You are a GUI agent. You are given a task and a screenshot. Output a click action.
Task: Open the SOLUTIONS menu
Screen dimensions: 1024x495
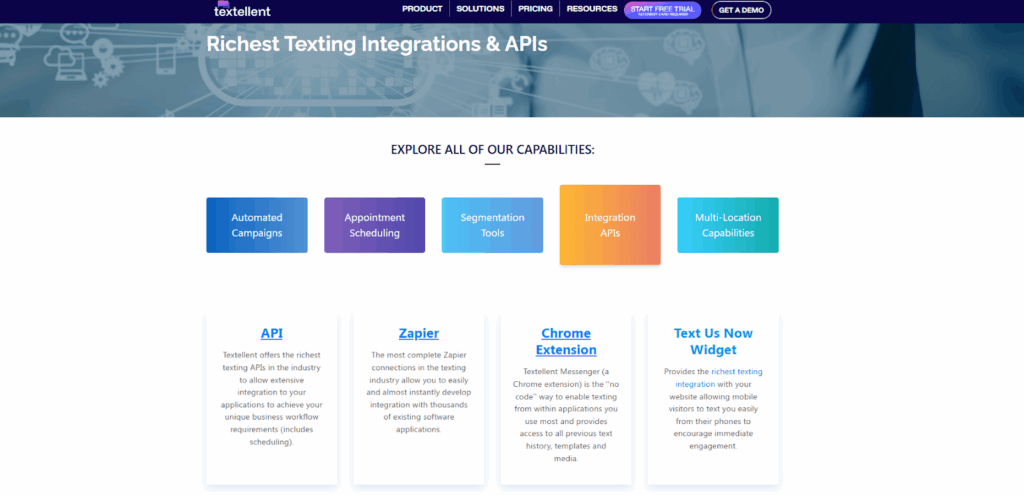[x=480, y=9]
